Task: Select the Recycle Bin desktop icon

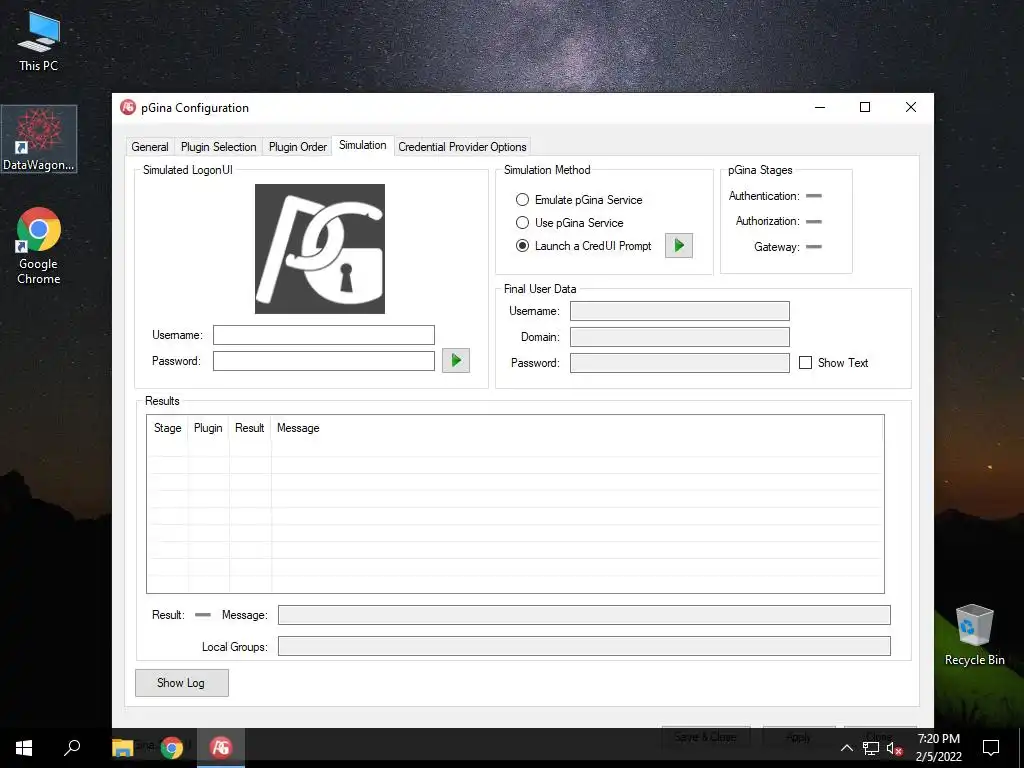Action: 974,635
